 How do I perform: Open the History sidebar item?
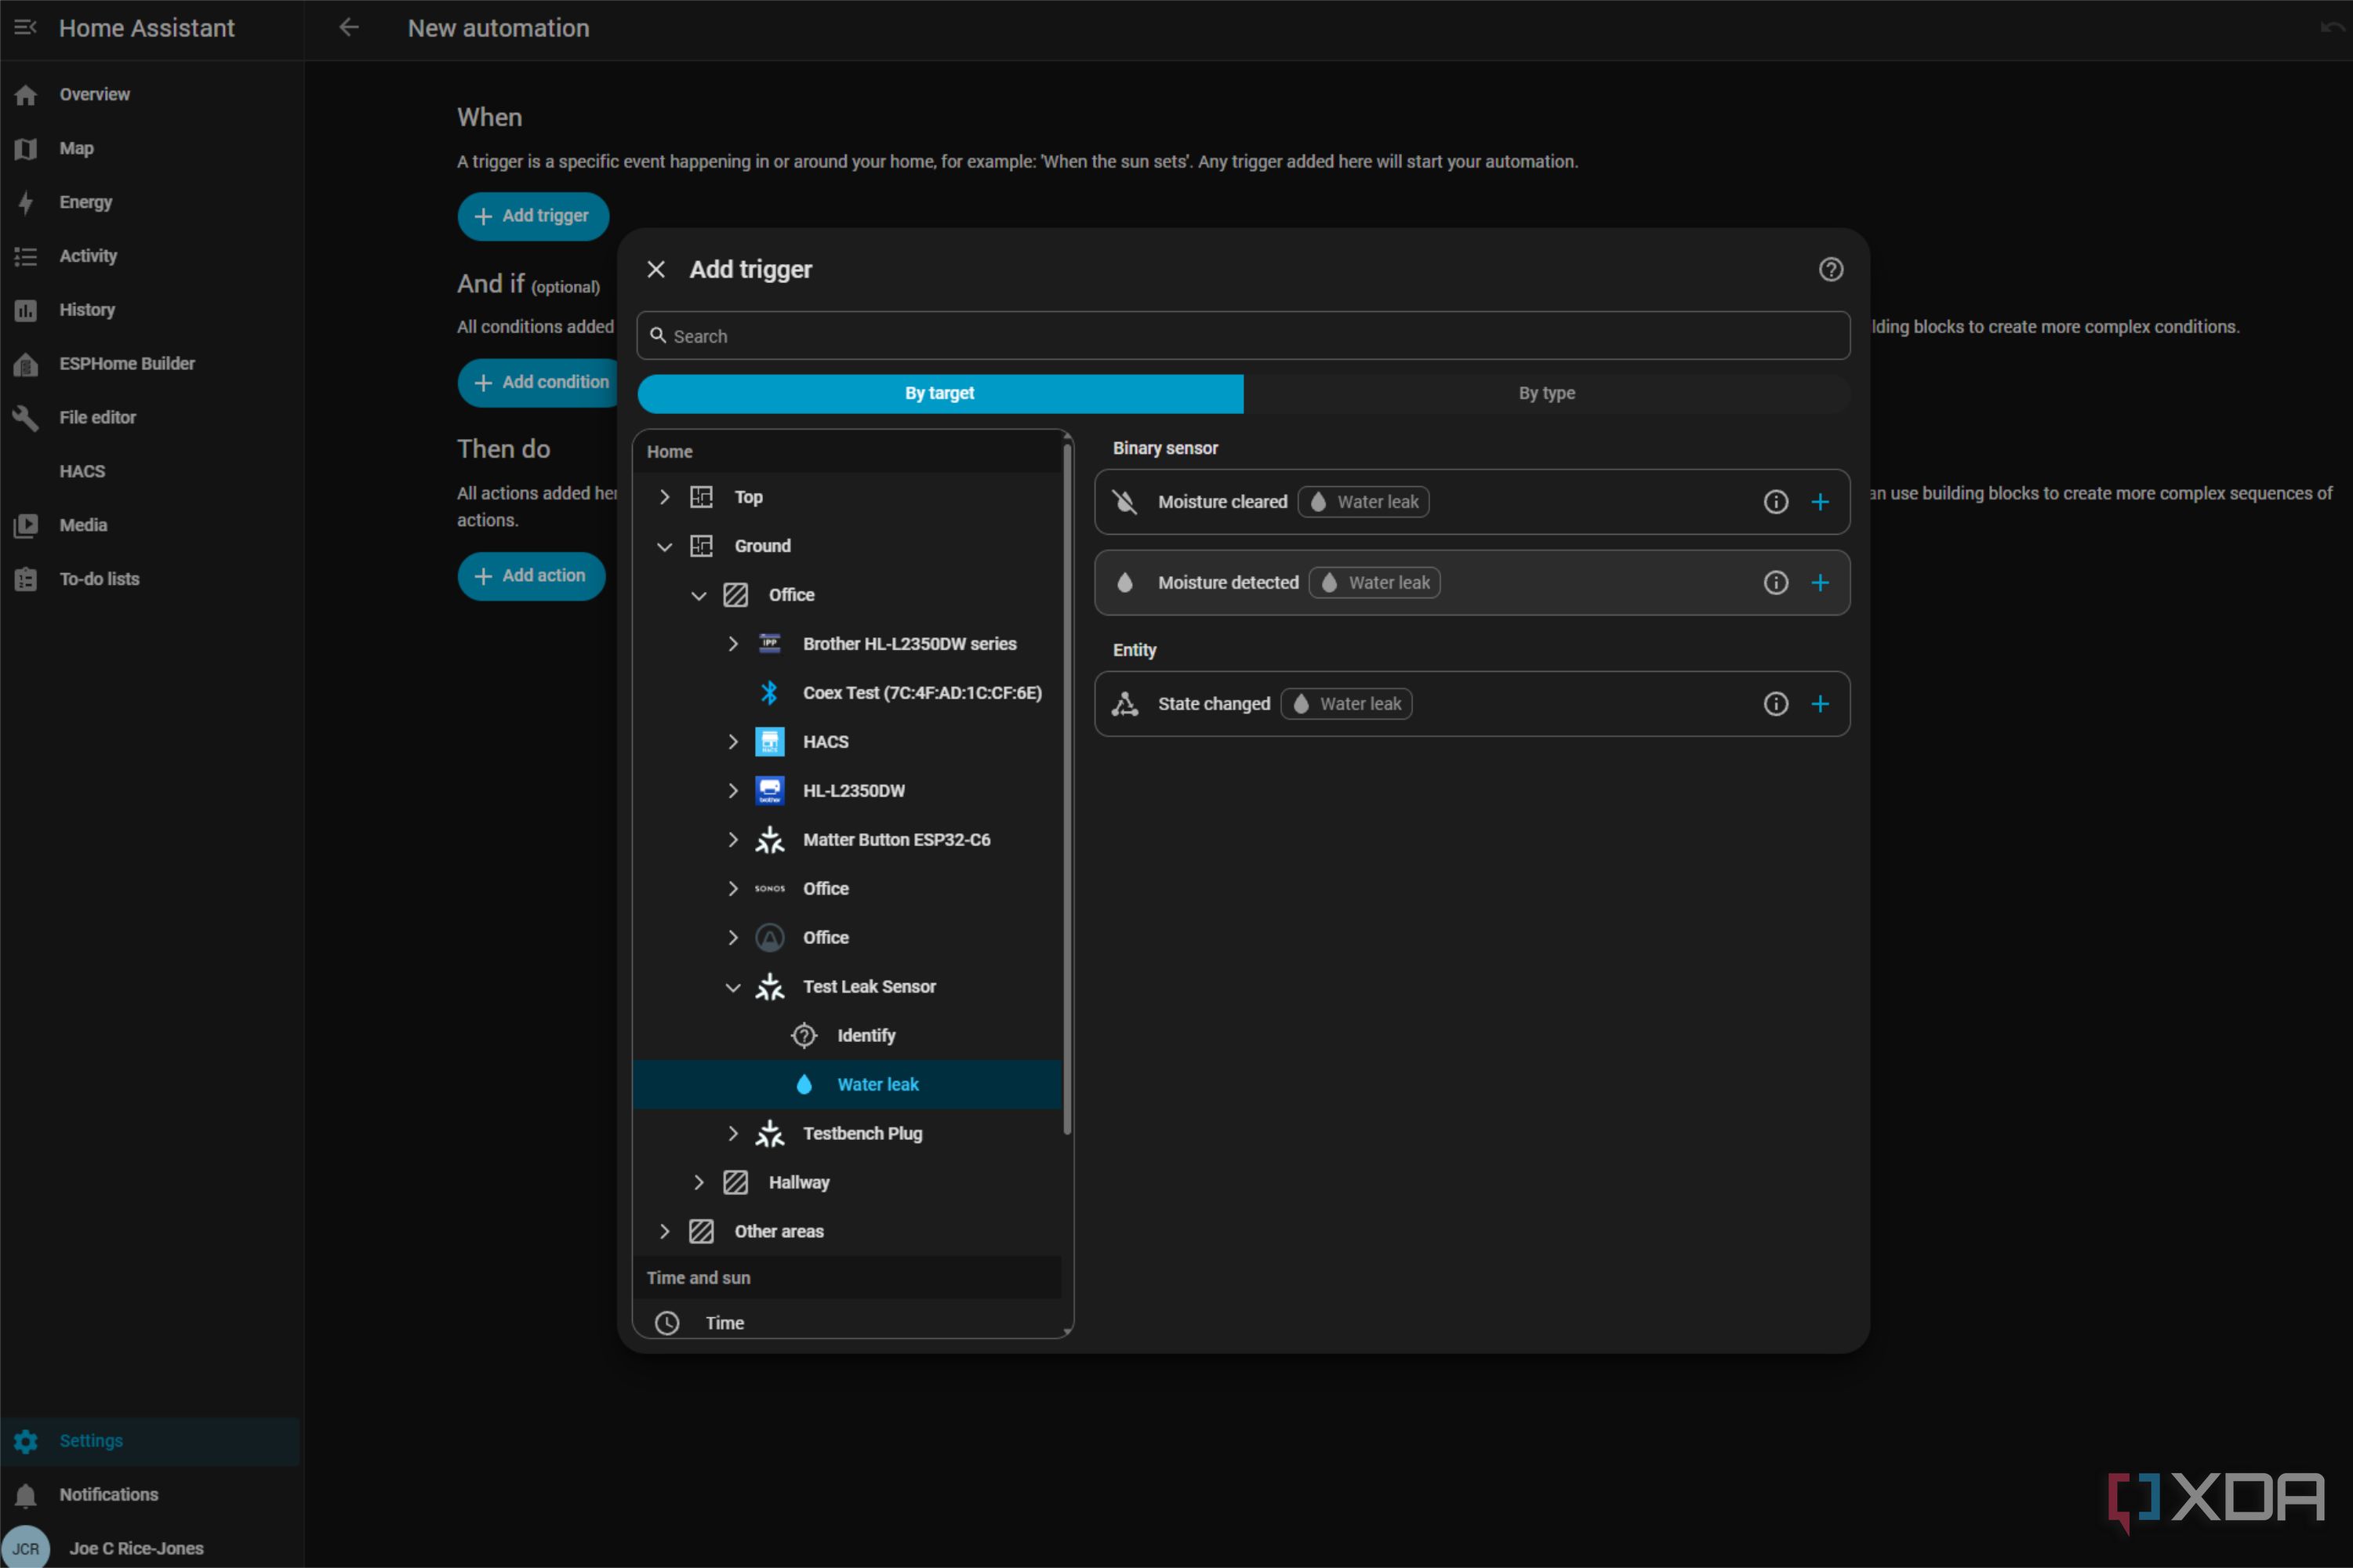(x=150, y=310)
